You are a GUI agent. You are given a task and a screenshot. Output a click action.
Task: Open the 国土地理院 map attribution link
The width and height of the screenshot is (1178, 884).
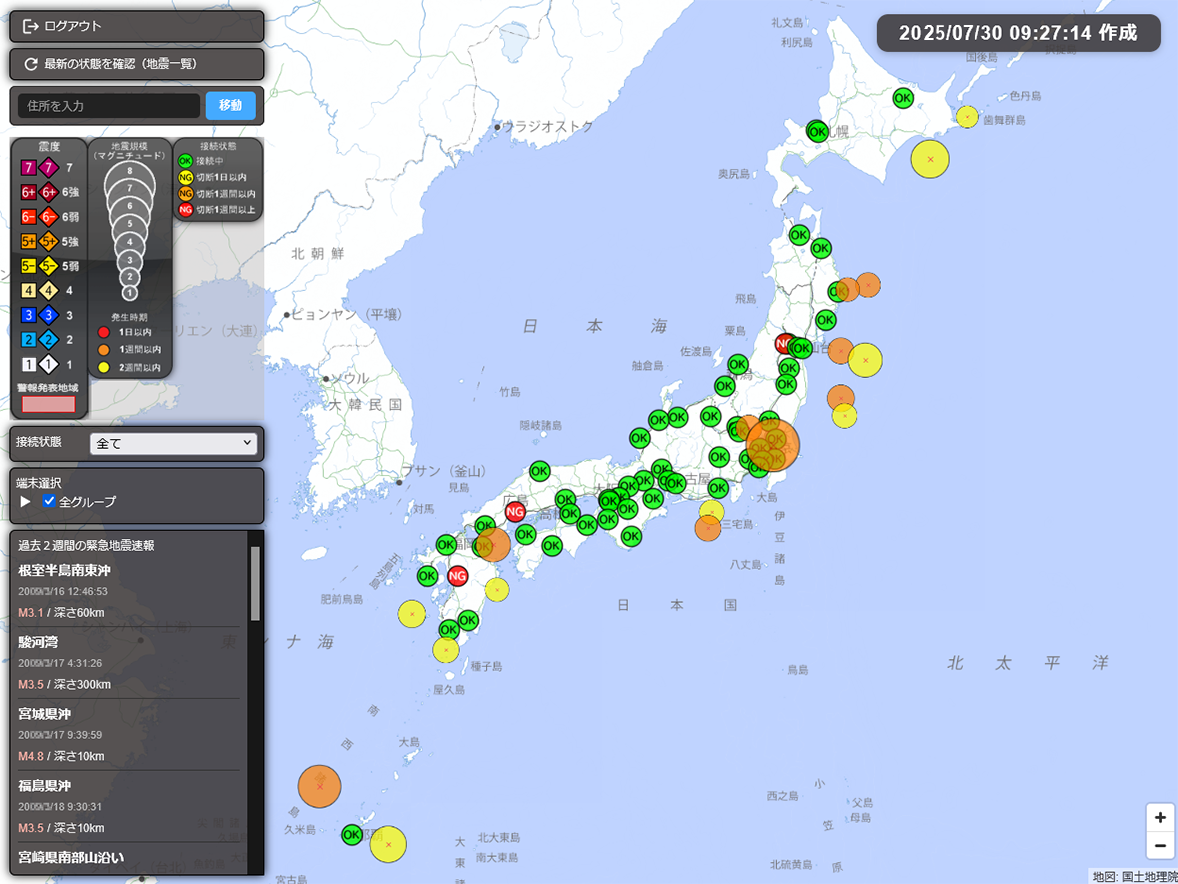coord(1149,876)
